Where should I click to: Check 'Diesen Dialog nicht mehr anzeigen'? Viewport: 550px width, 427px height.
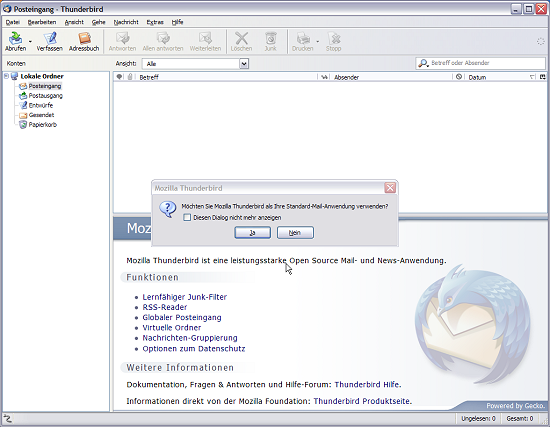[187, 218]
